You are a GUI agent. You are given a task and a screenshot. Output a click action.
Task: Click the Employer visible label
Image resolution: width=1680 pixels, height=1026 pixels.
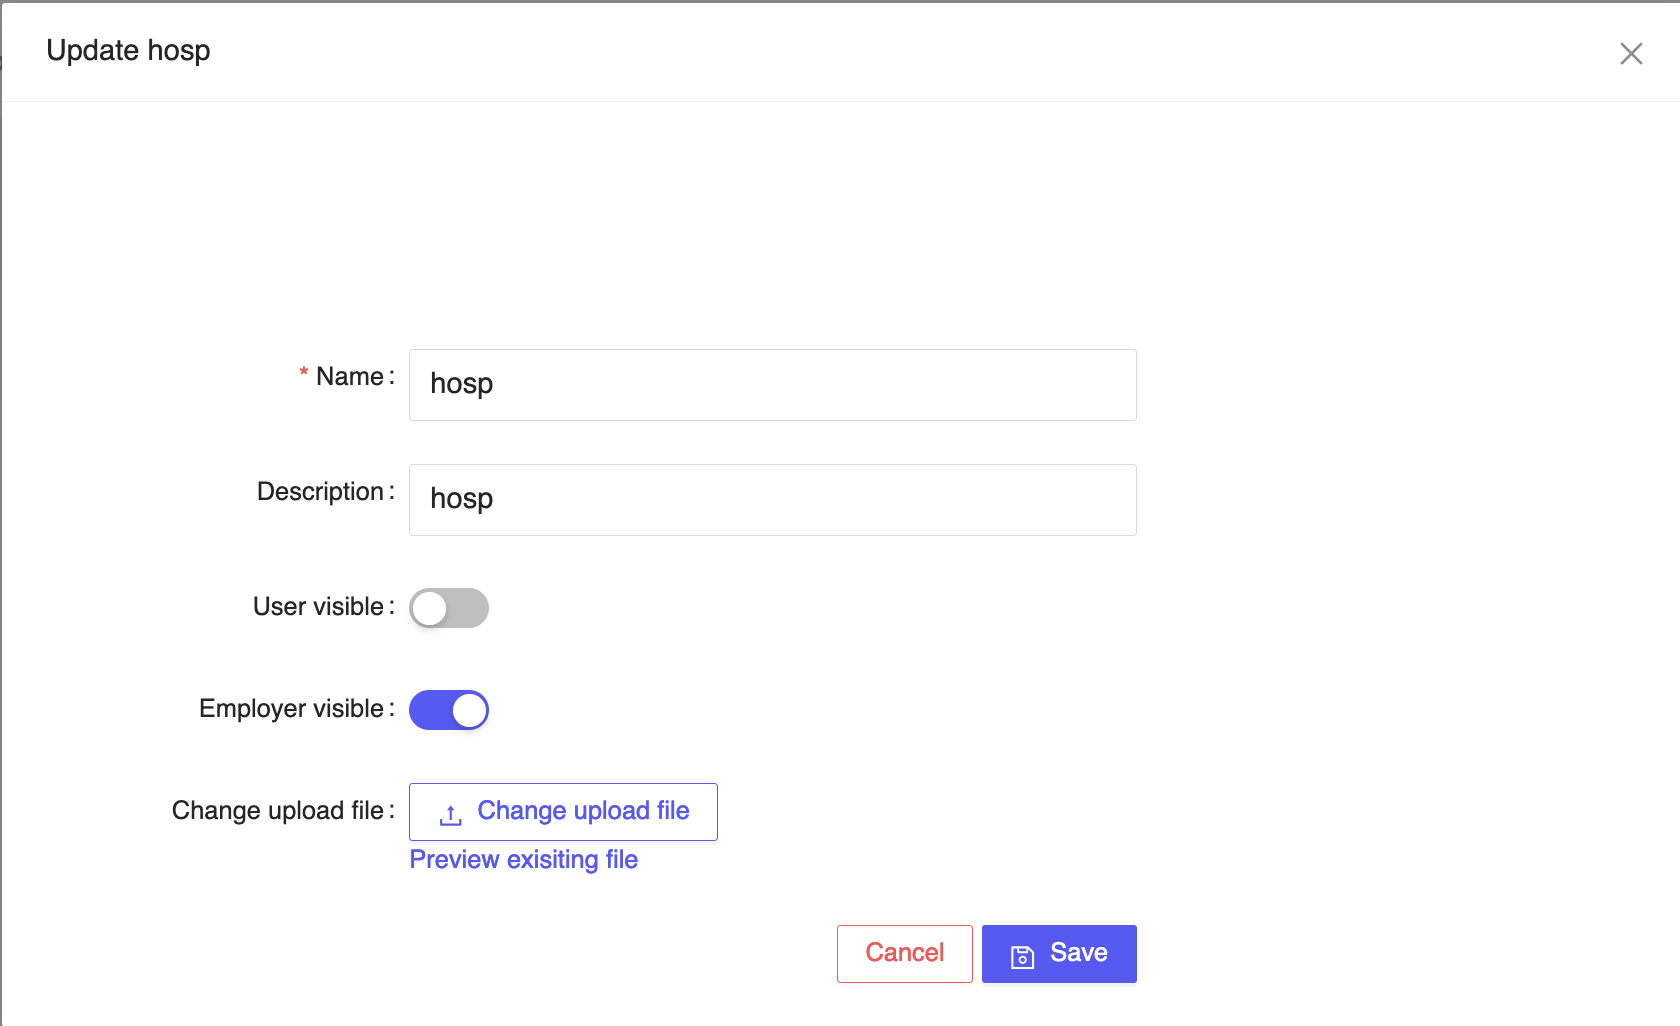pos(291,709)
